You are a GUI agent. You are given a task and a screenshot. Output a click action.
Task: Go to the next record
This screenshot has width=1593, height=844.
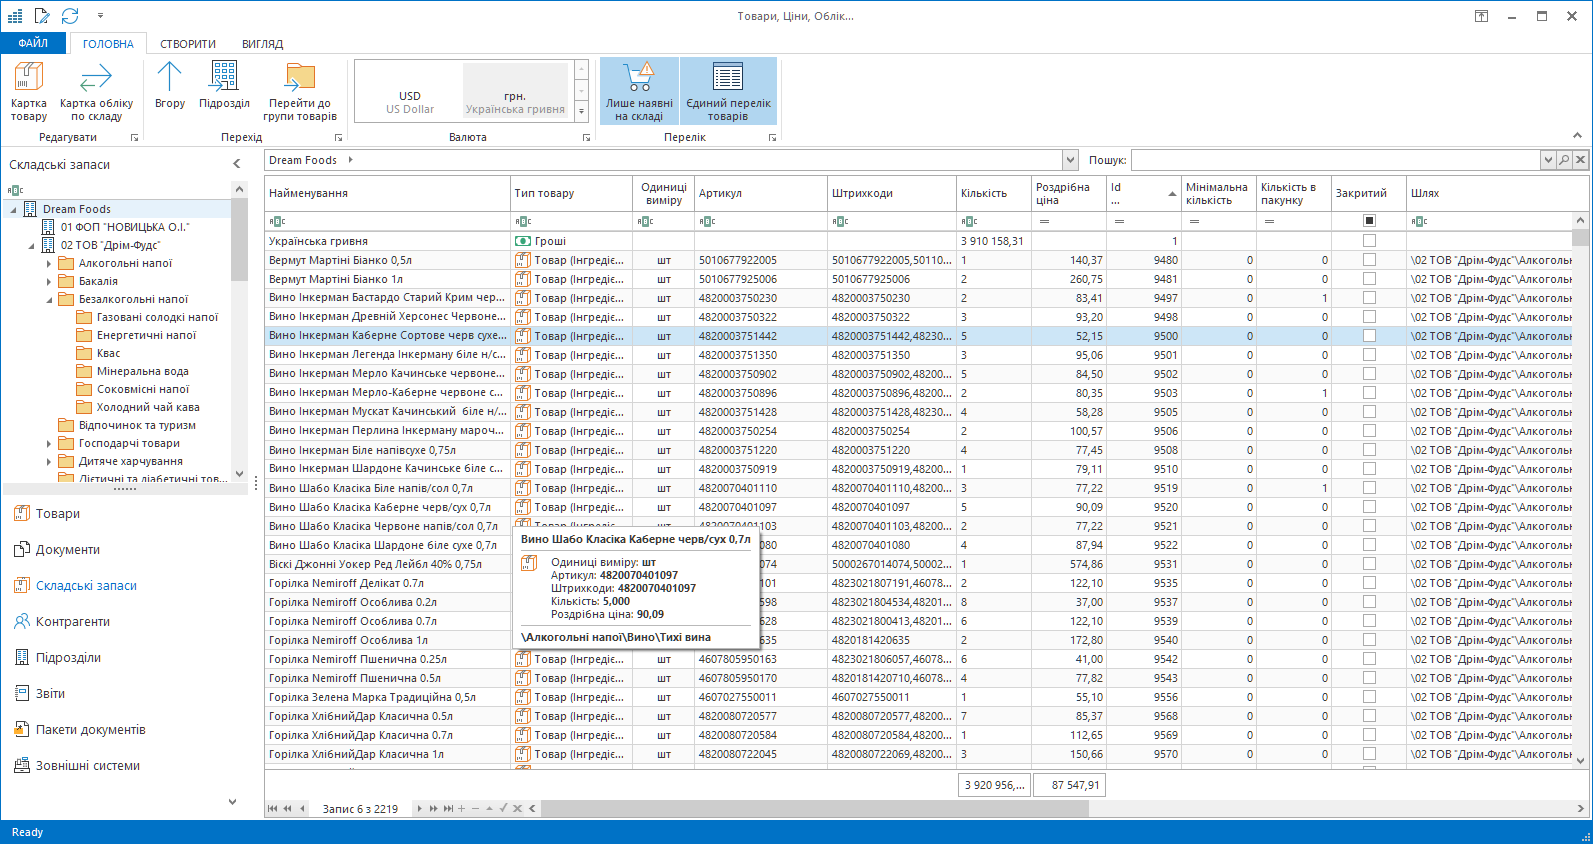[420, 808]
